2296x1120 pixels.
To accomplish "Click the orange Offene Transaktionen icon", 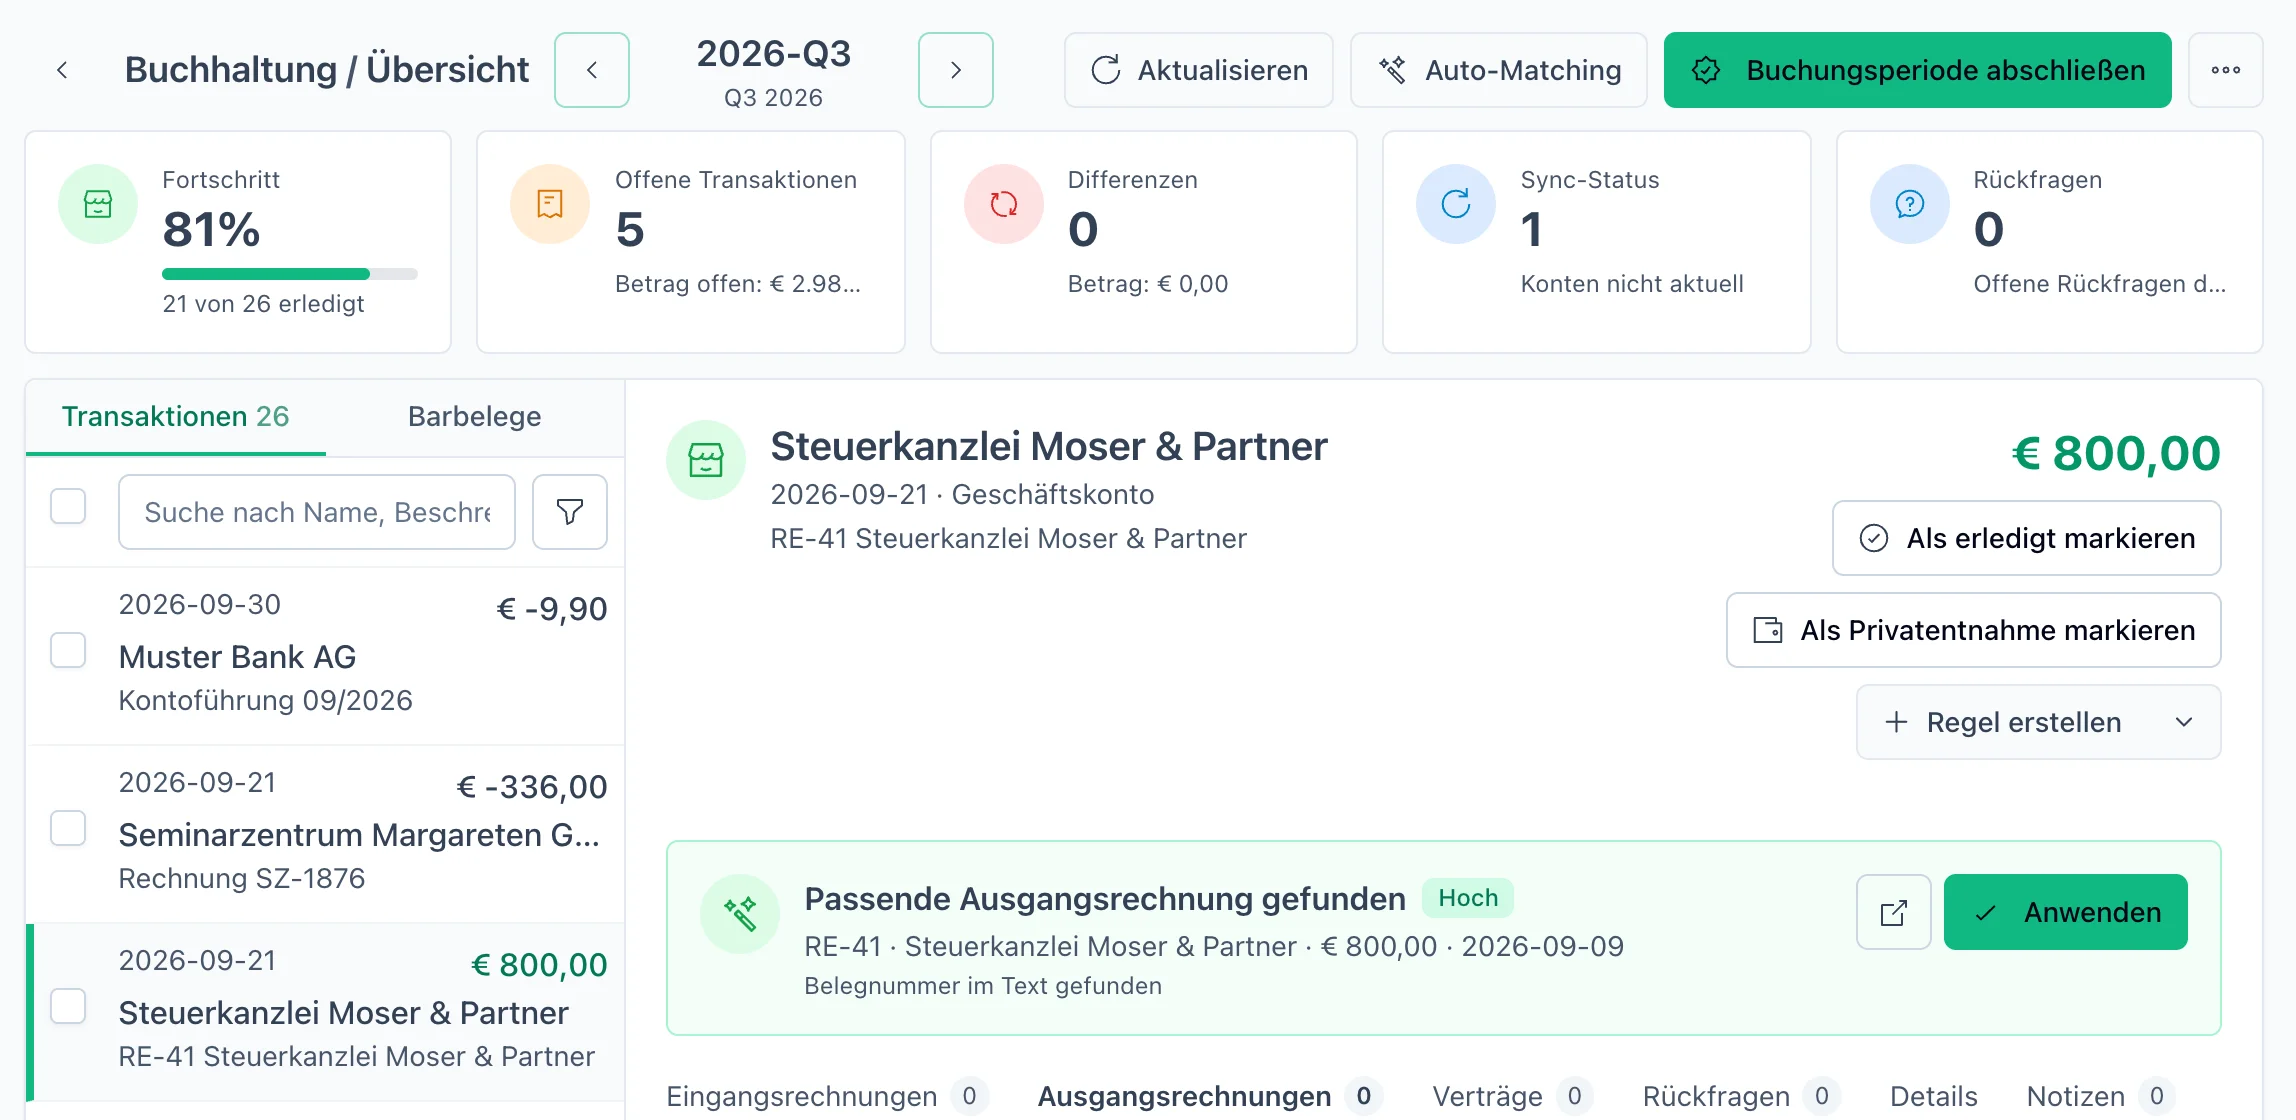I will 550,204.
